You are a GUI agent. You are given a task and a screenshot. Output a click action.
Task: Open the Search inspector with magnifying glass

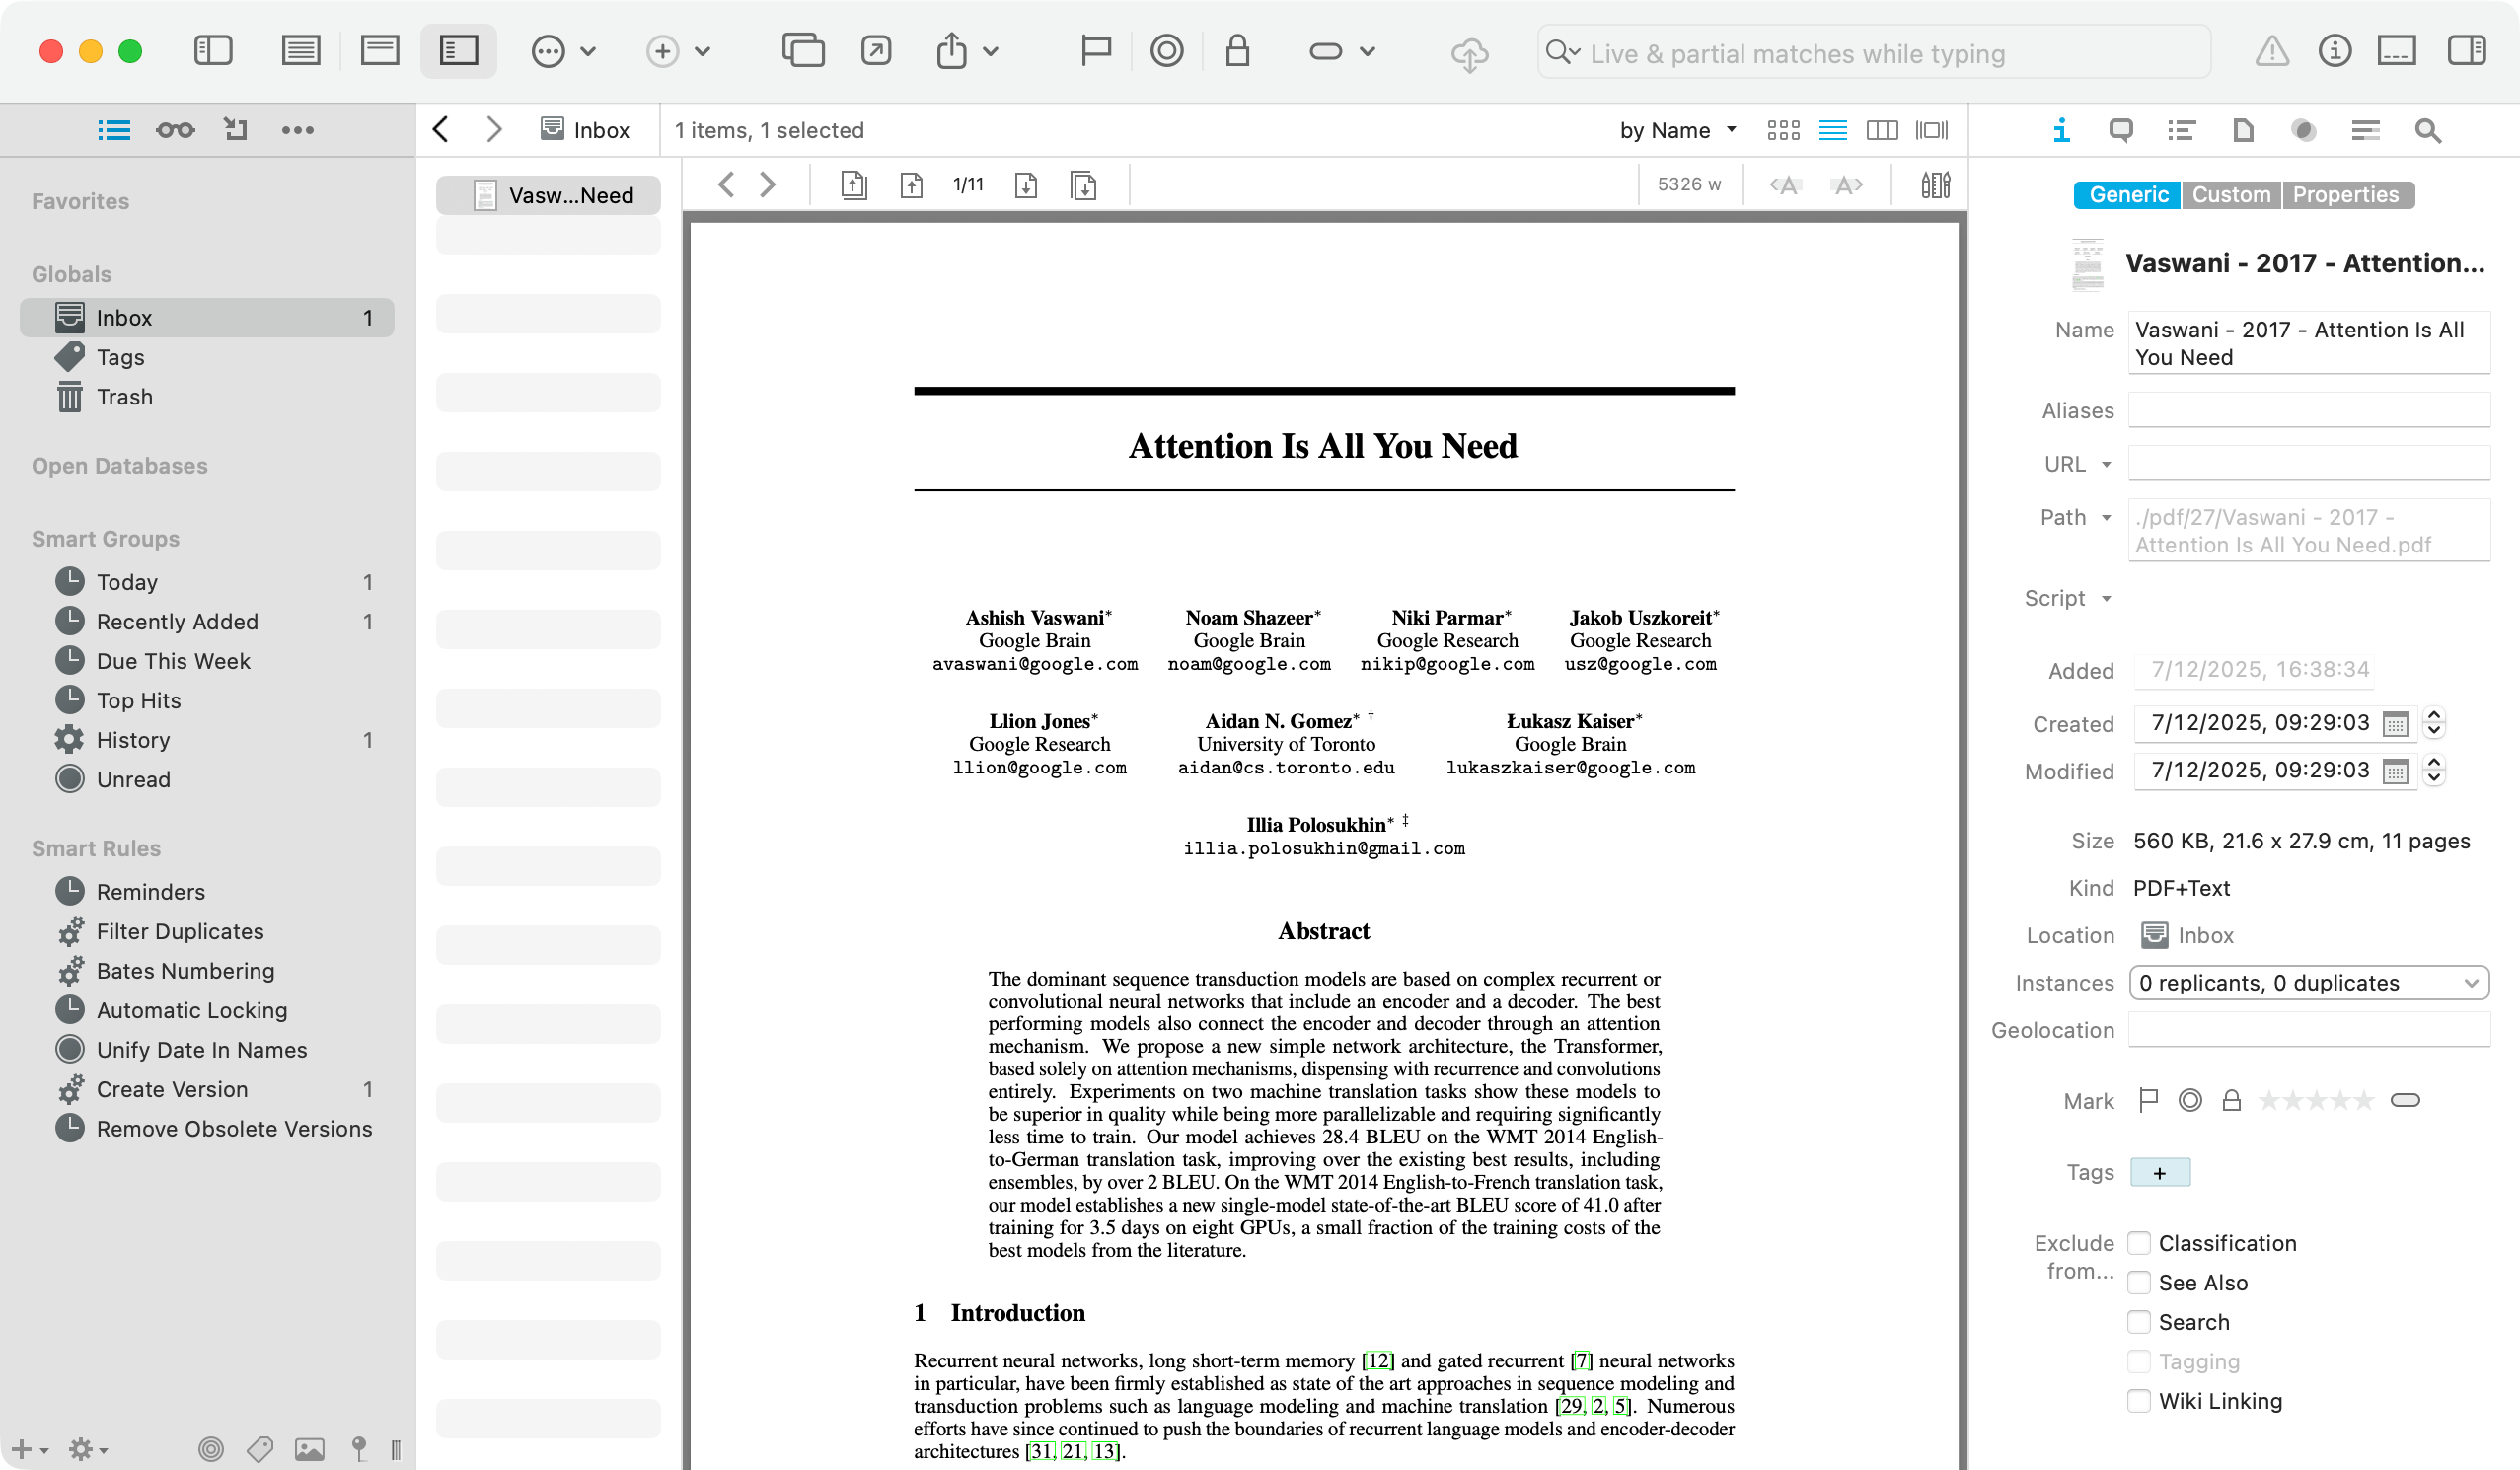(x=2428, y=130)
